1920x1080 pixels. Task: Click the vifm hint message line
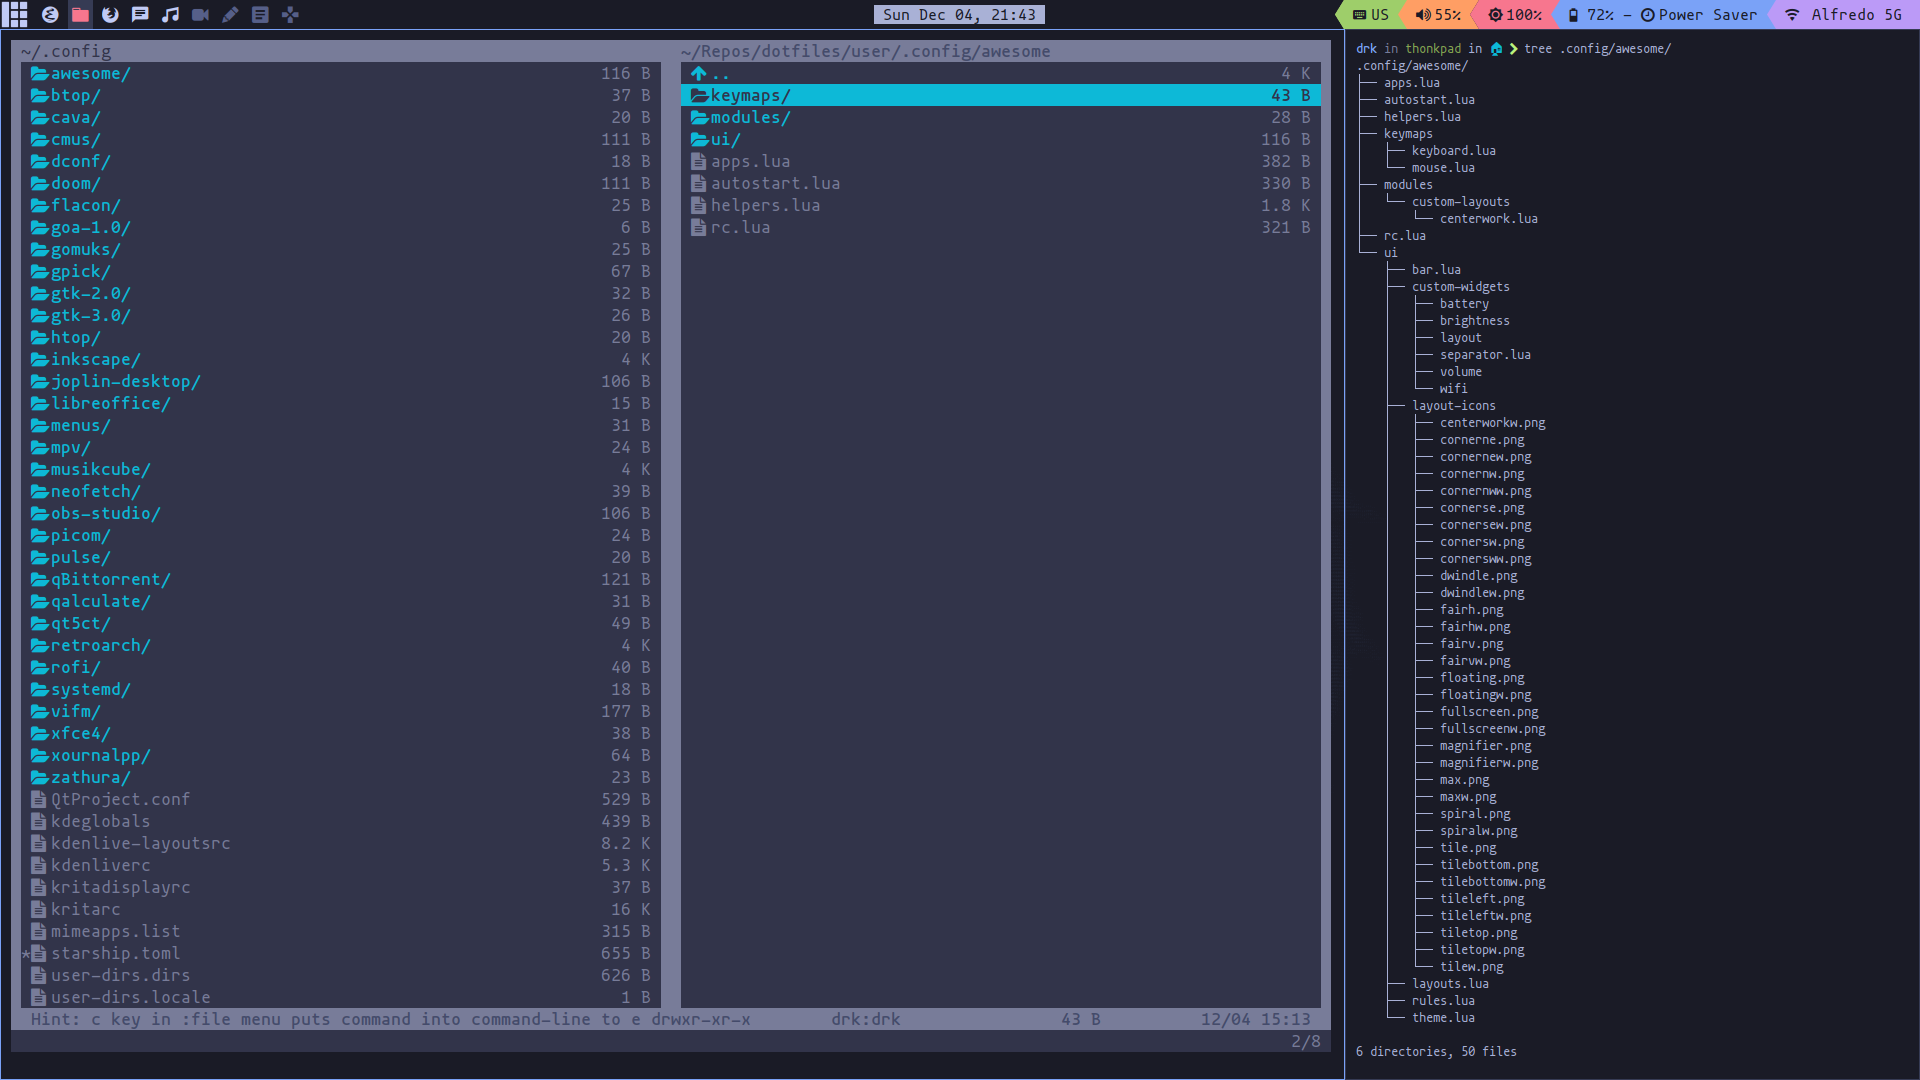tap(335, 1019)
